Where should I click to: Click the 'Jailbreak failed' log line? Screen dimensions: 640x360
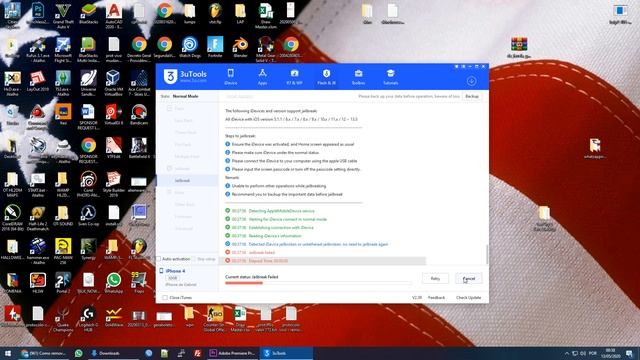(262, 252)
